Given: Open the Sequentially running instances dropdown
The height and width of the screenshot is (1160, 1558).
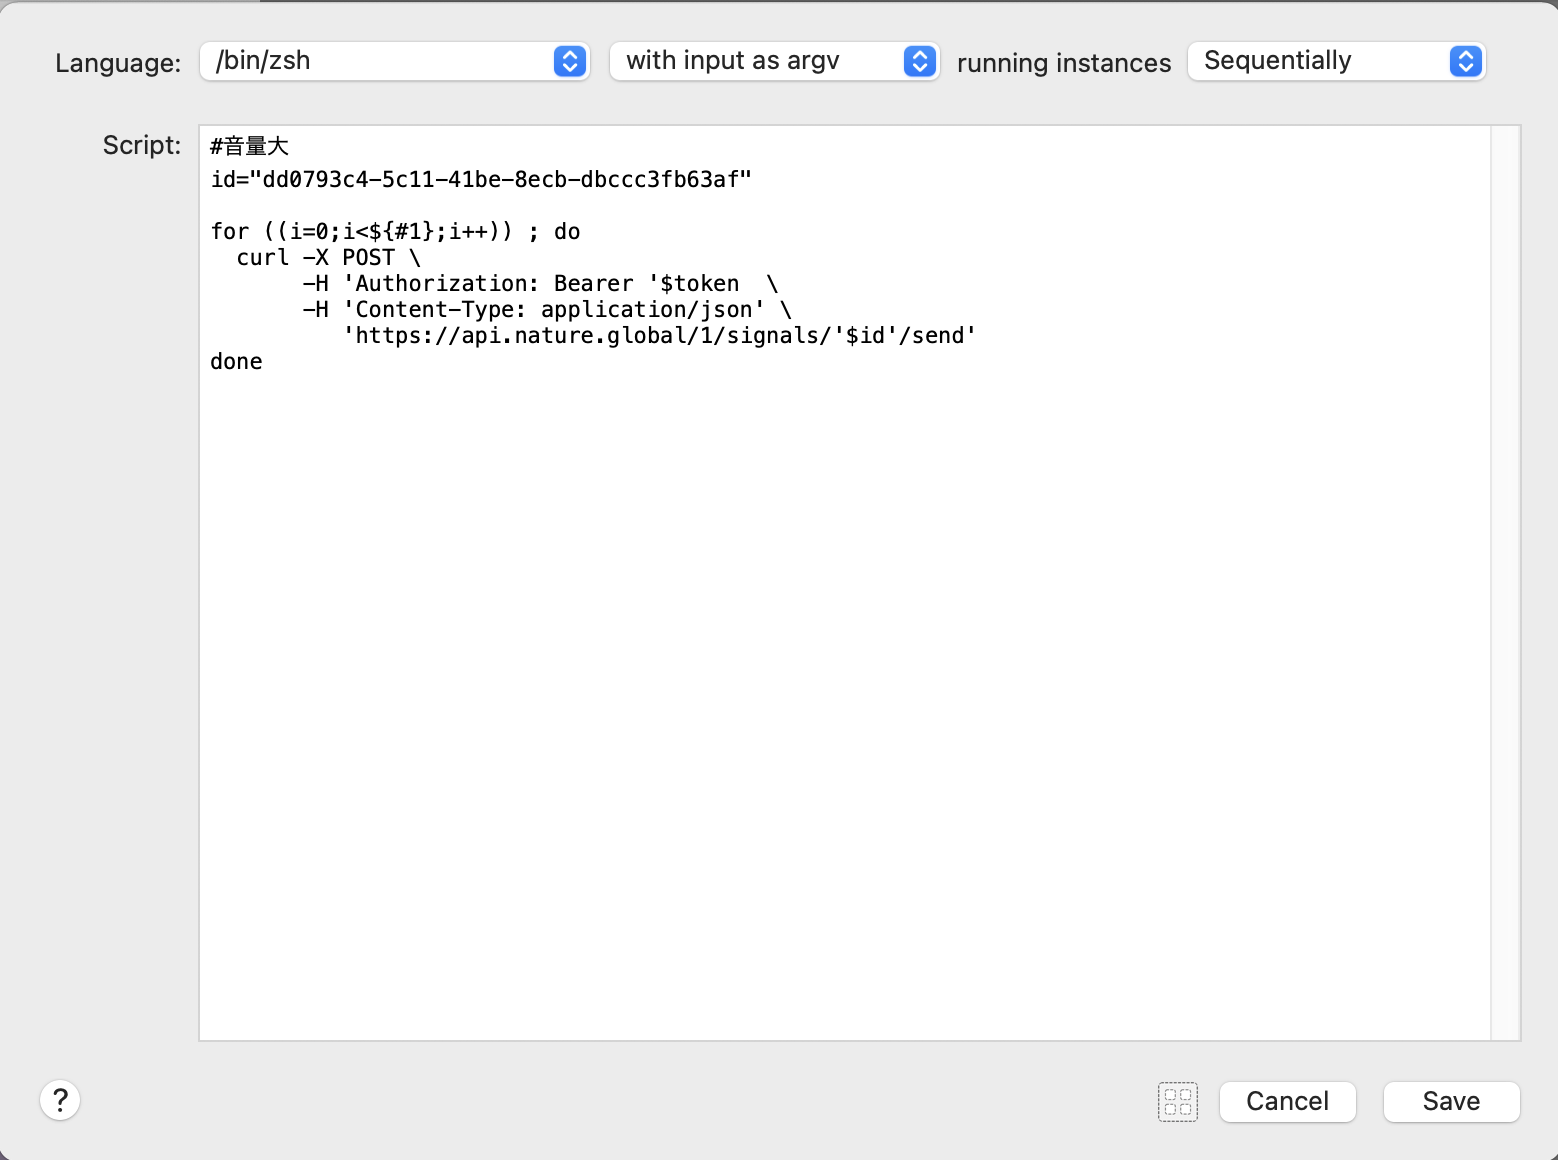Looking at the screenshot, I should point(1336,61).
